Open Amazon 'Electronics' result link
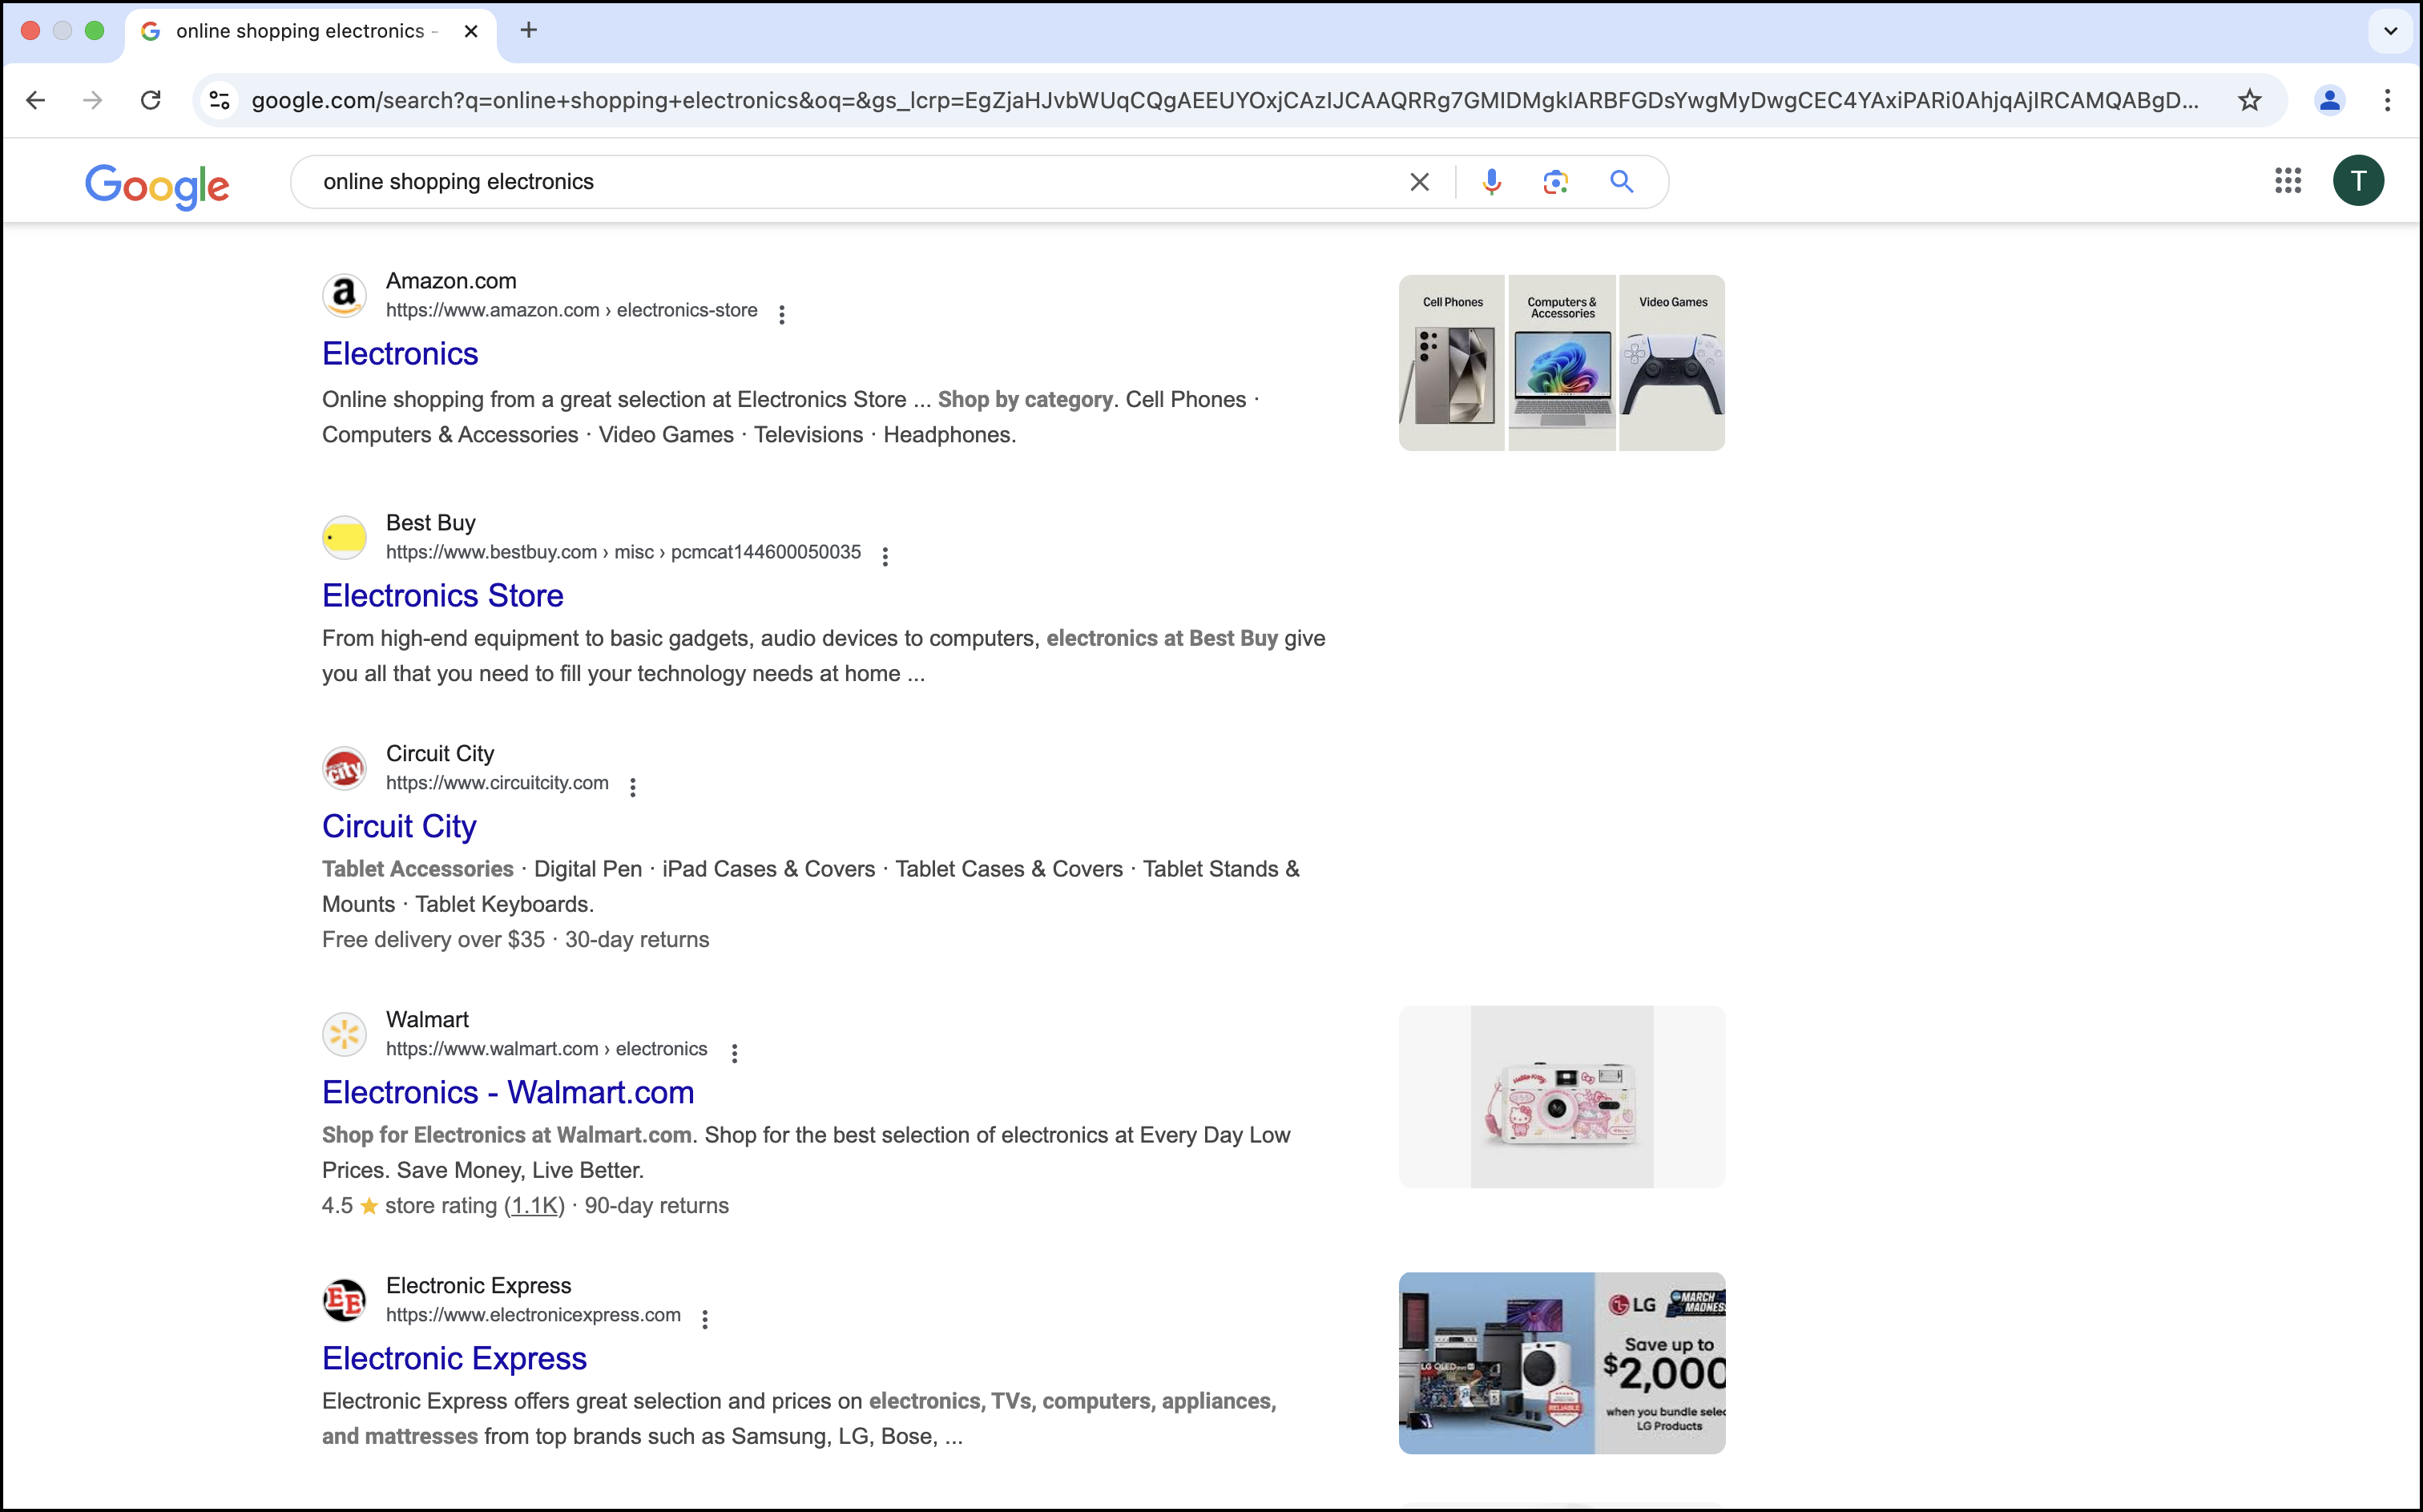The image size is (2423, 1512). point(400,354)
